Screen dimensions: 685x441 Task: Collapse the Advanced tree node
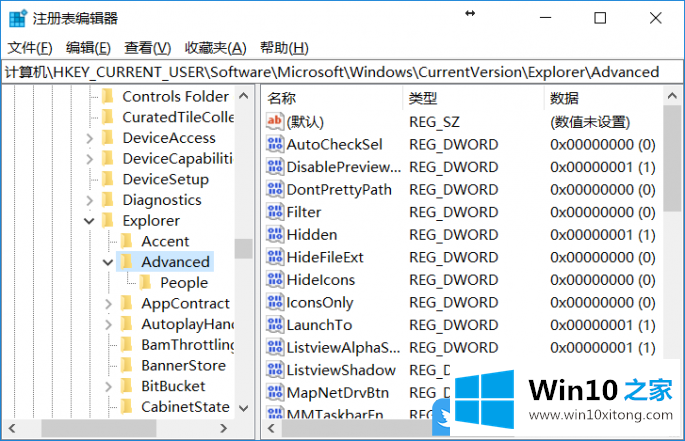click(x=108, y=262)
